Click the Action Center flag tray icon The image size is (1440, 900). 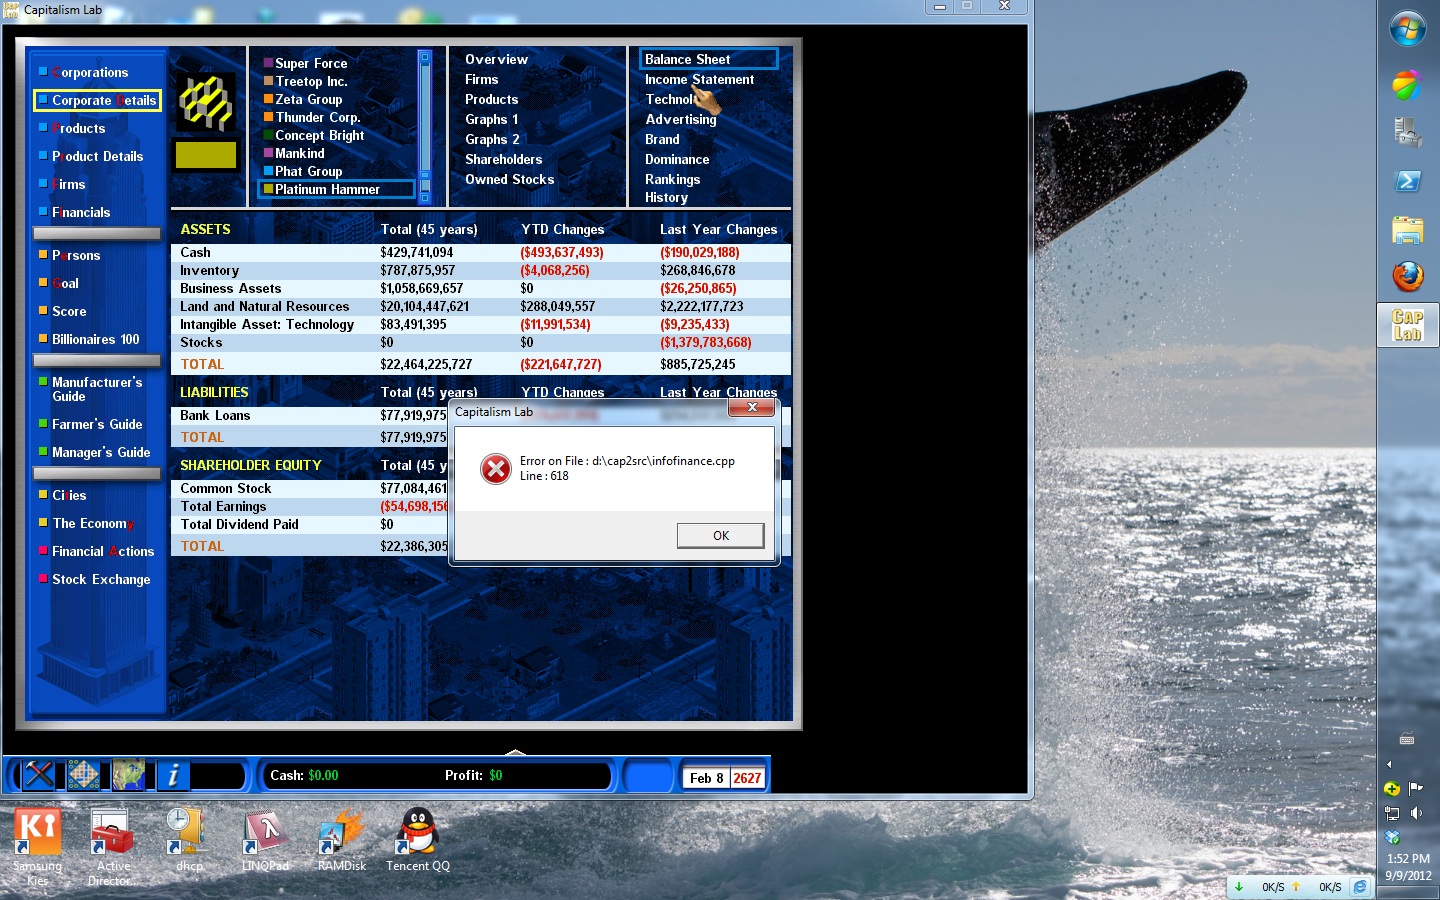pyautogui.click(x=1416, y=788)
